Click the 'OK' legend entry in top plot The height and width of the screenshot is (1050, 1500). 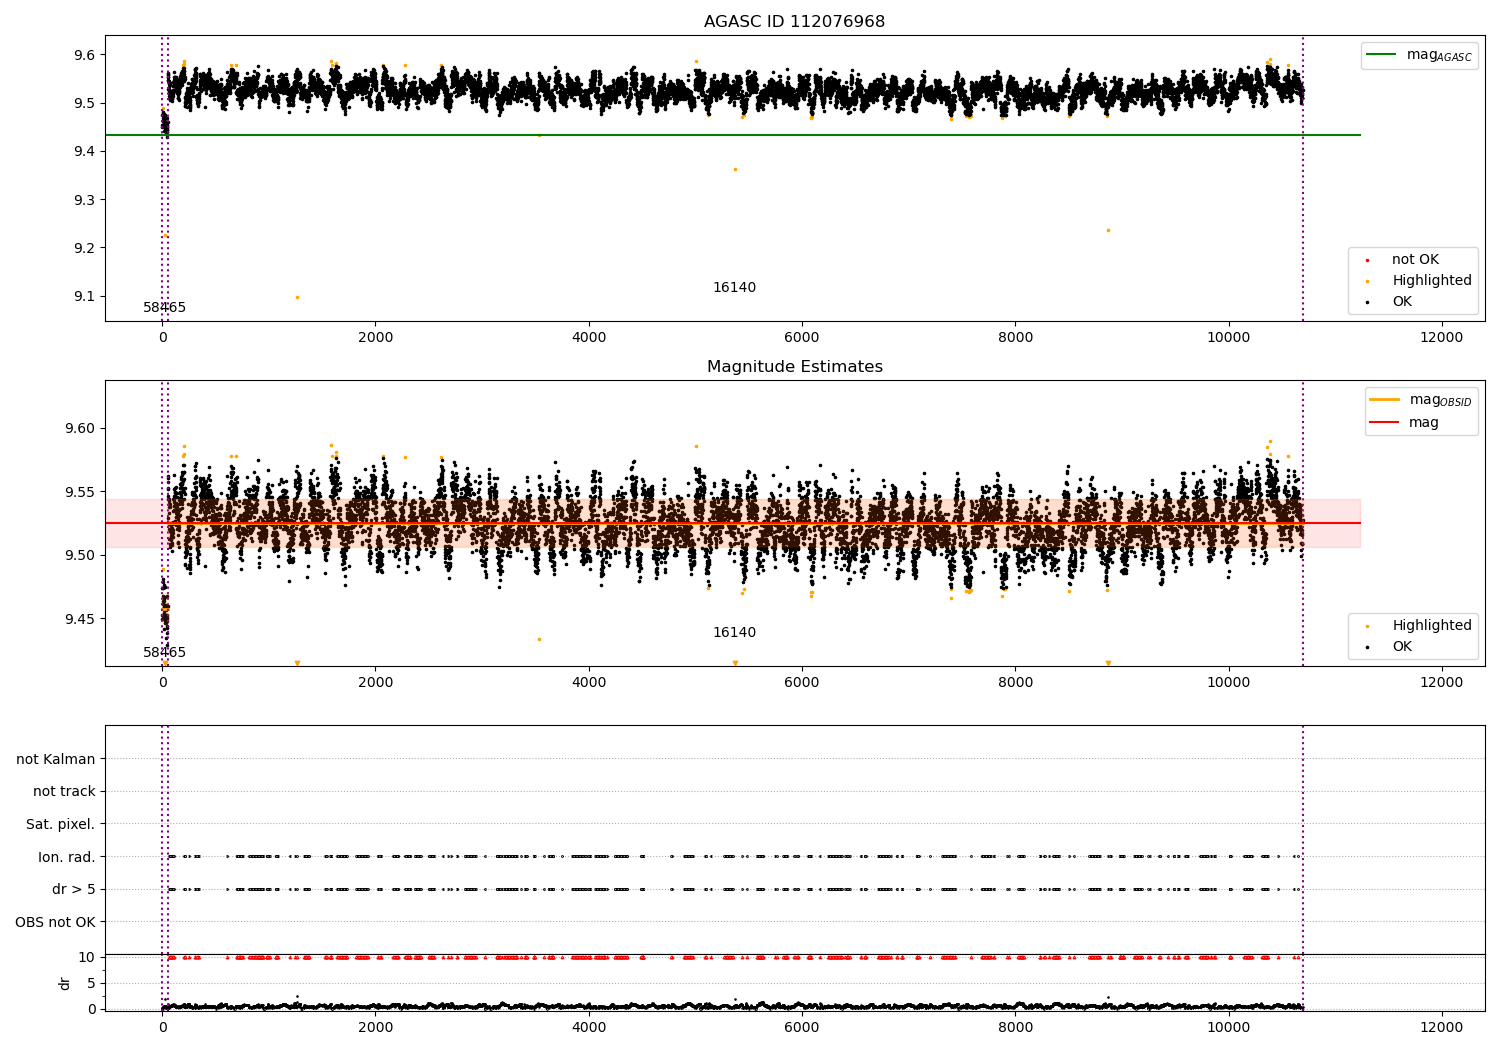coord(1402,302)
